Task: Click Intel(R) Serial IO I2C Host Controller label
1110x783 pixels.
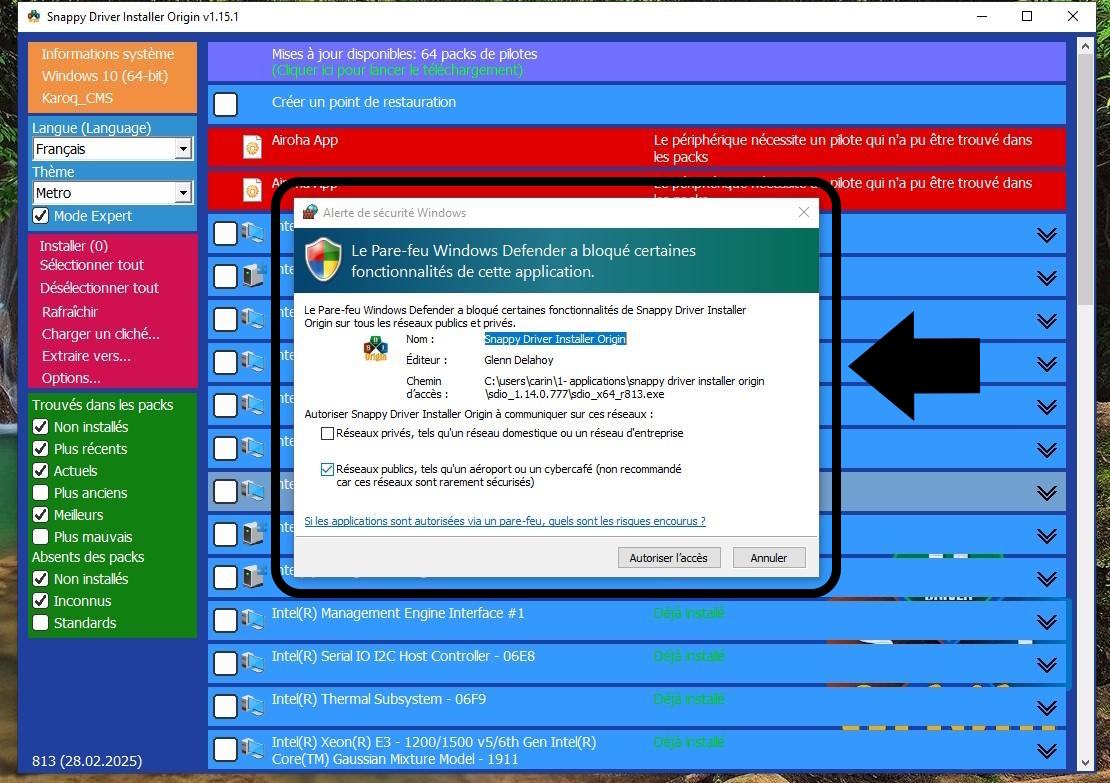Action: [404, 656]
